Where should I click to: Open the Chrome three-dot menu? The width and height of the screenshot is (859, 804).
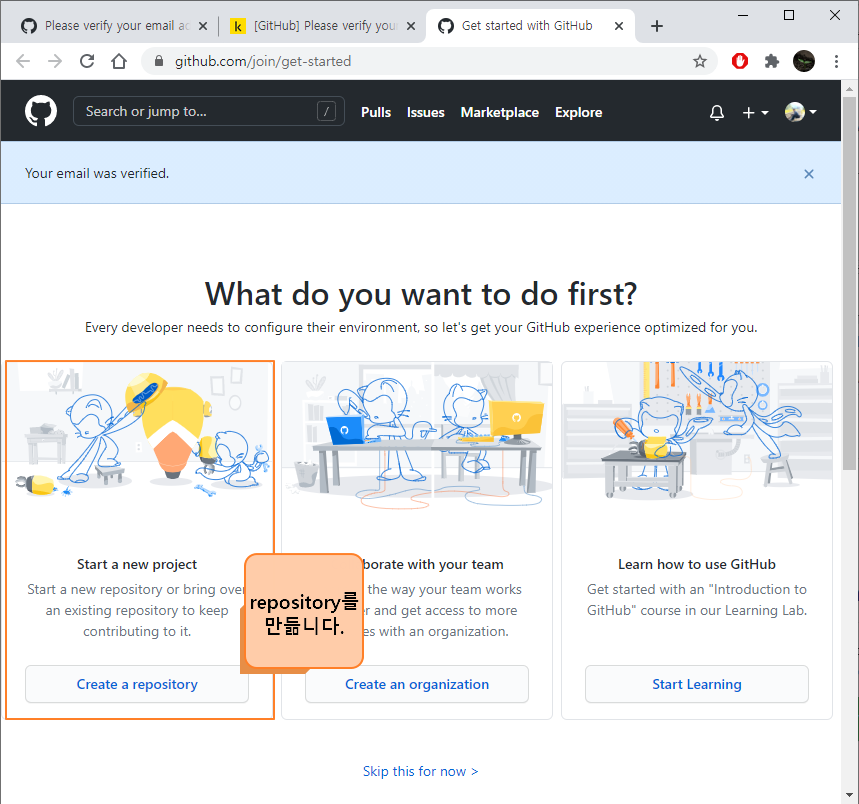click(836, 61)
